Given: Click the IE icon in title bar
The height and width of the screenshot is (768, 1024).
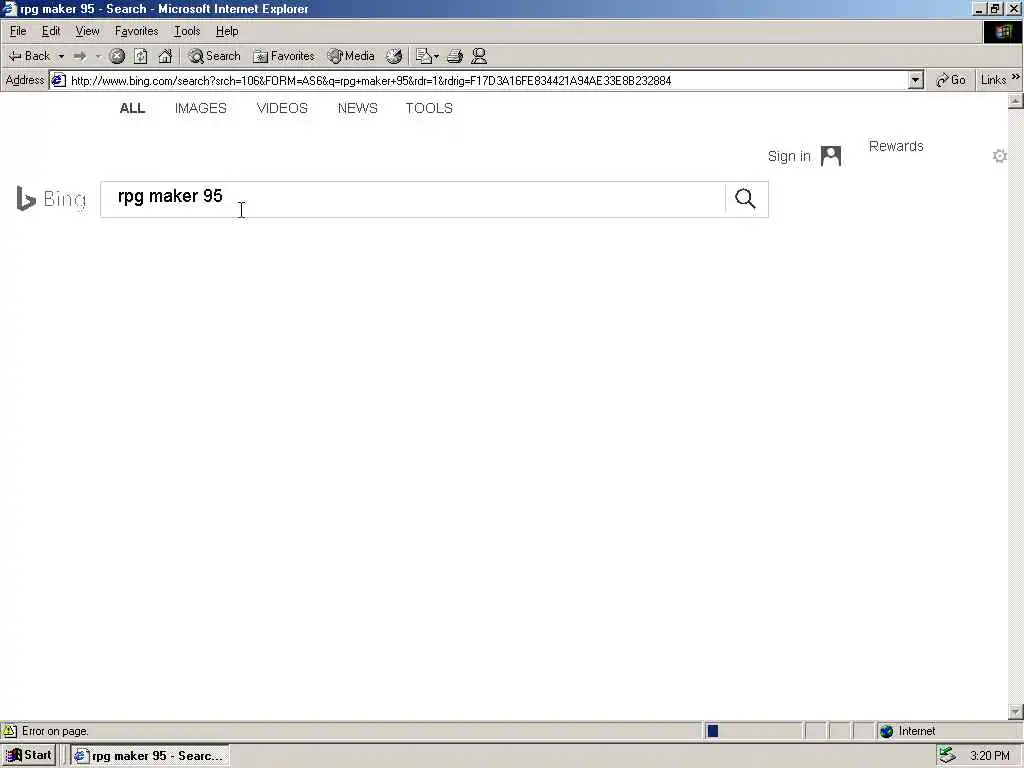Looking at the screenshot, I should coord(10,8).
